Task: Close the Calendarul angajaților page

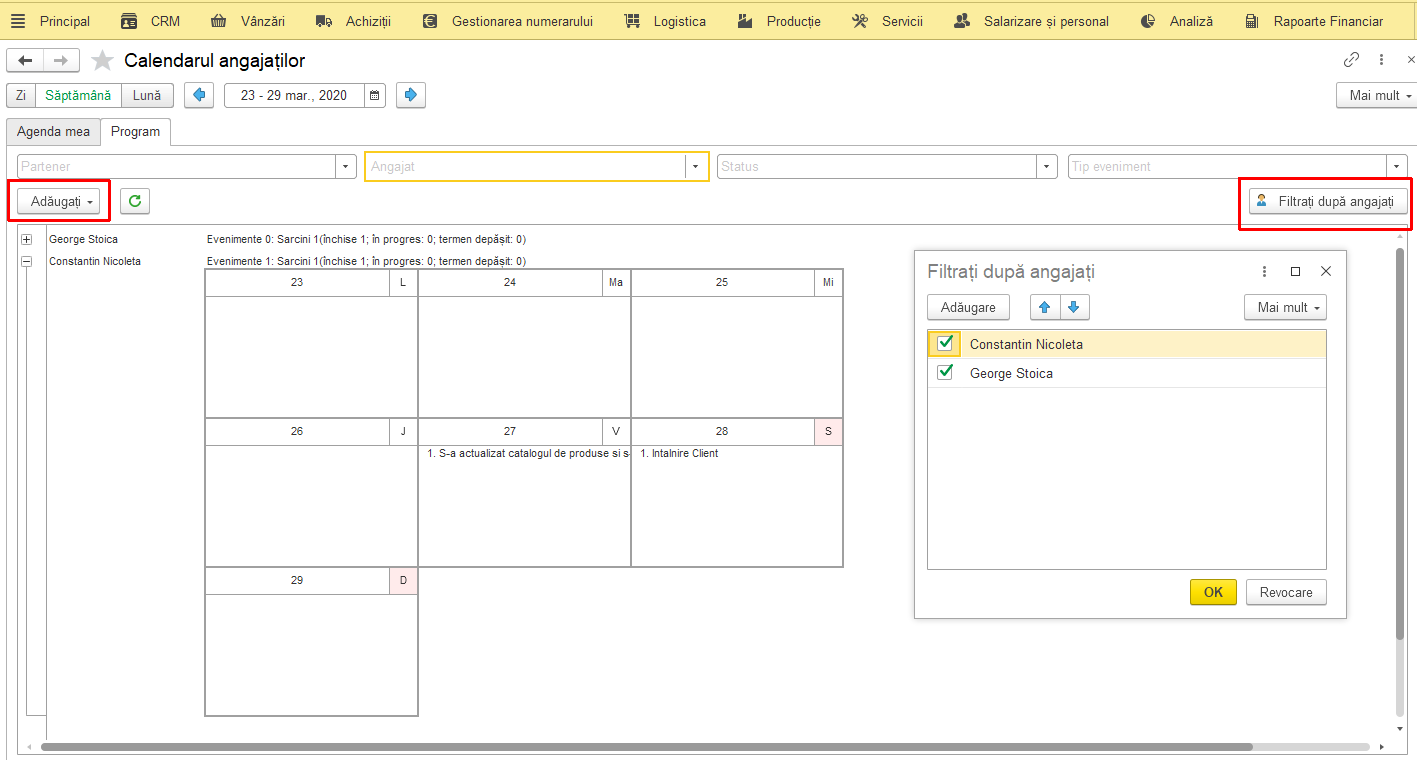Action: click(1411, 59)
